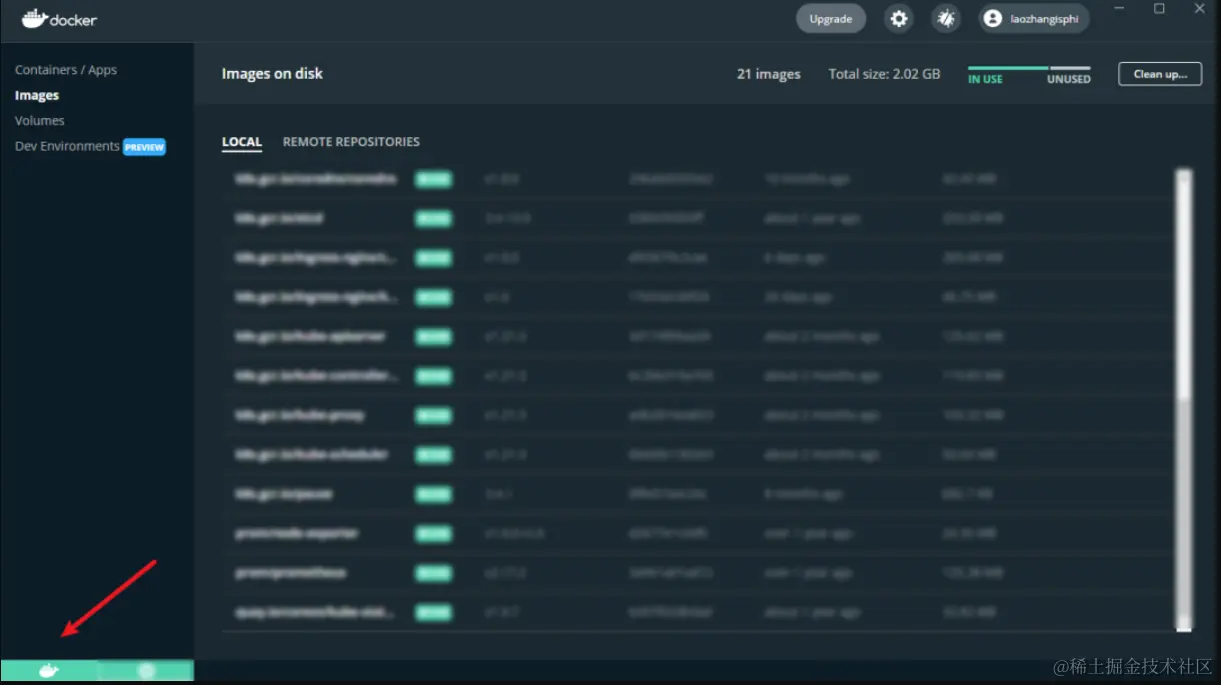This screenshot has width=1221, height=685.
Task: Select Images in the sidebar
Action: (x=37, y=95)
